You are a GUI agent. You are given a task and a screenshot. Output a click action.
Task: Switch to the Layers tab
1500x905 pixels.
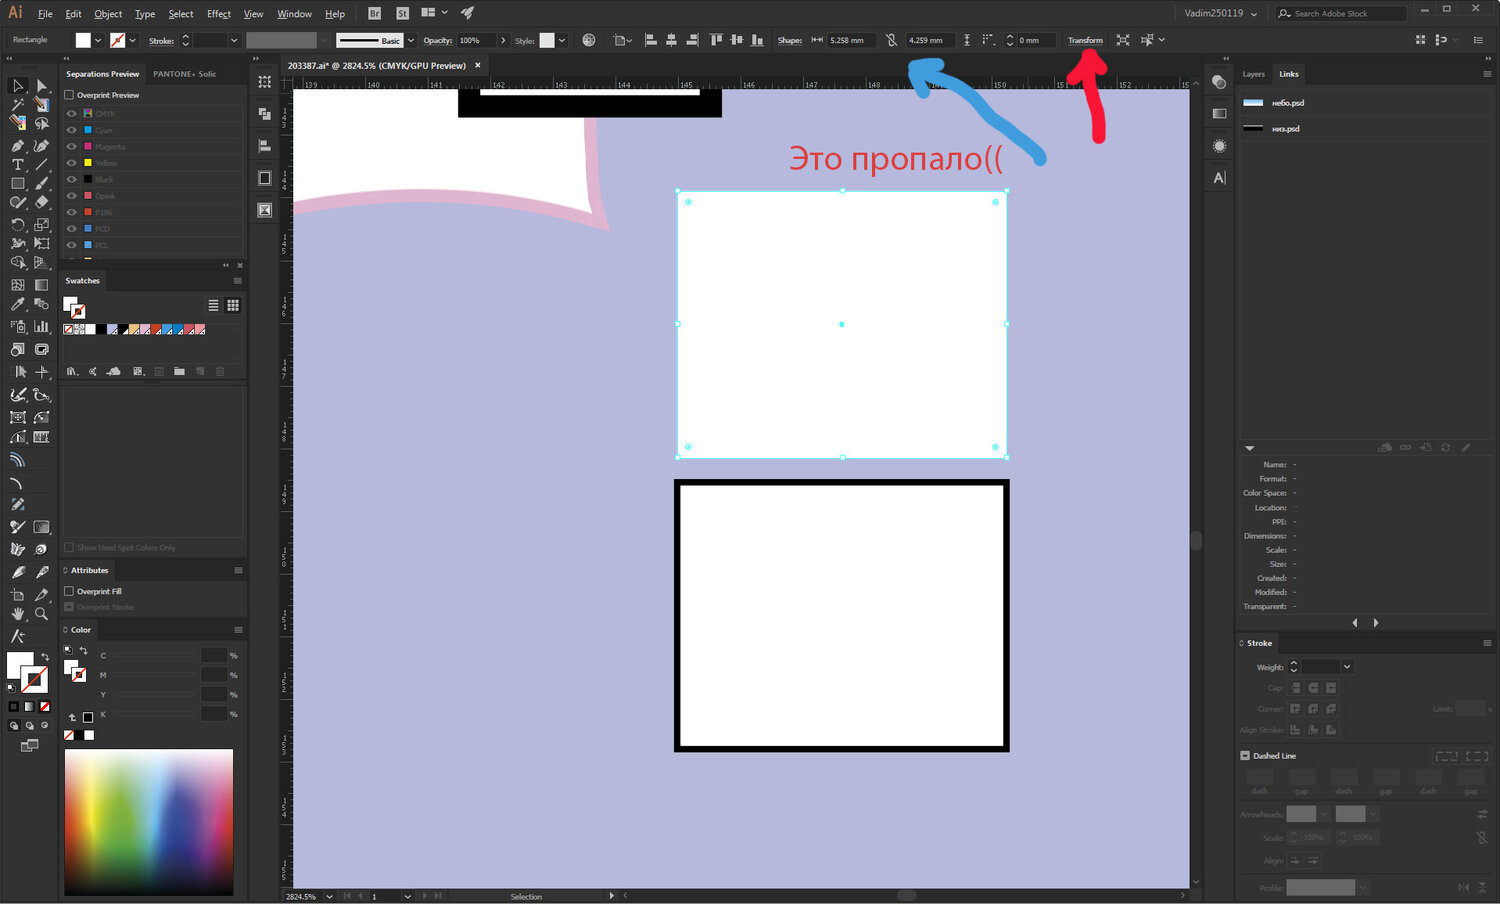(1253, 74)
